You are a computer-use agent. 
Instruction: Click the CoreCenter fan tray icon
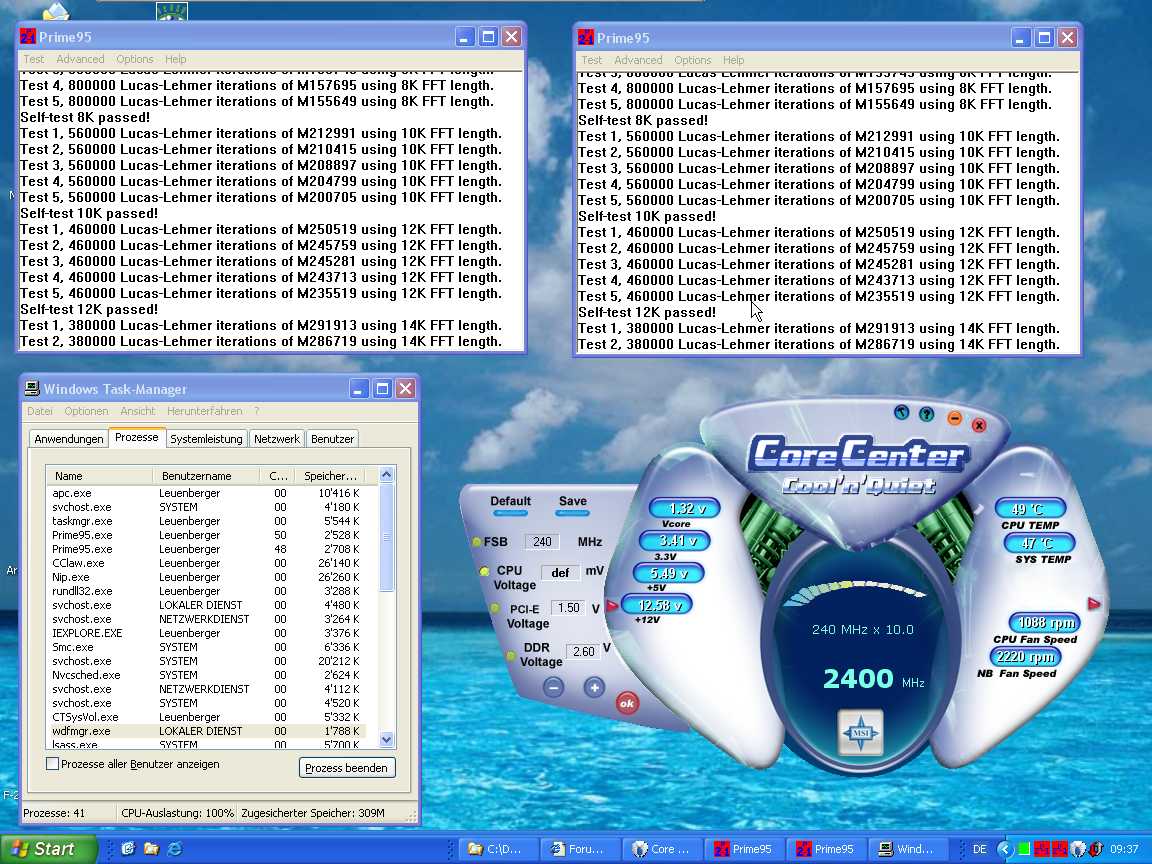point(1078,849)
